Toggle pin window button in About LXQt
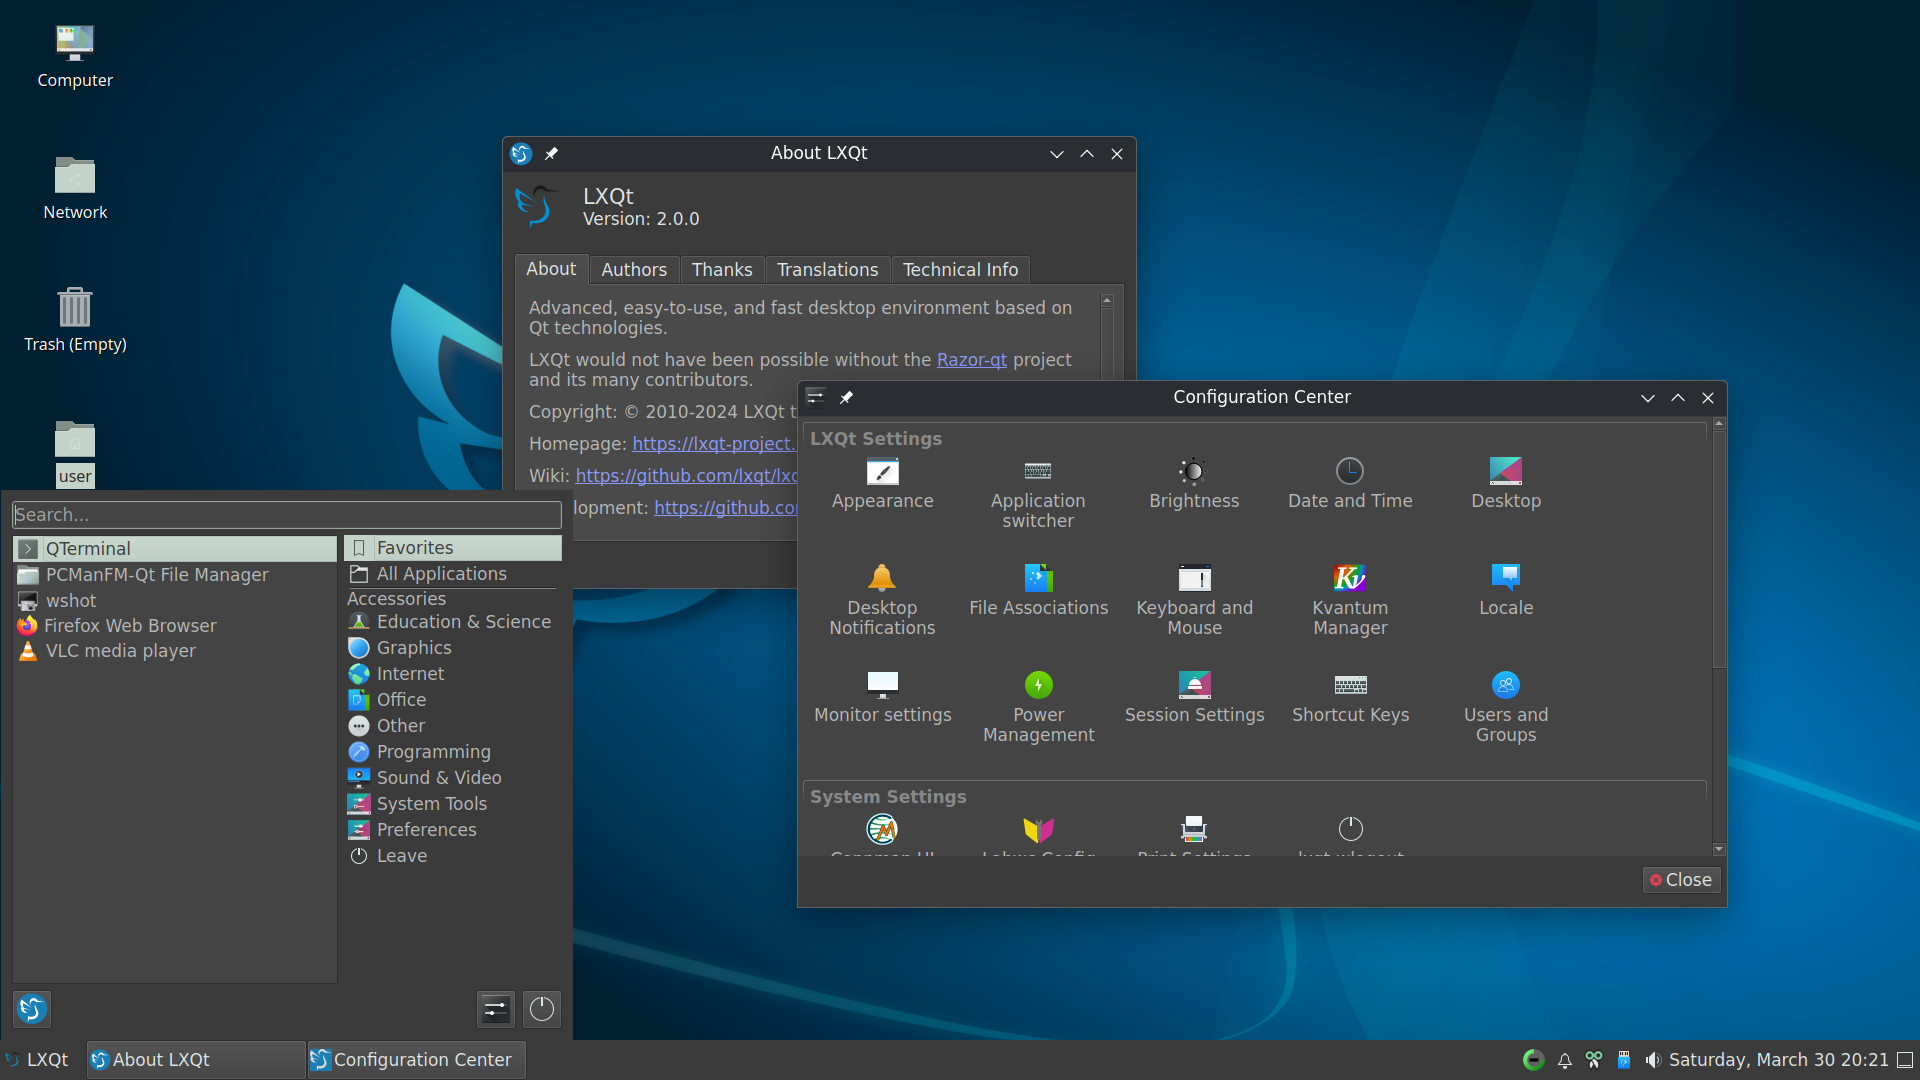Viewport: 1920px width, 1080px height. coord(551,153)
